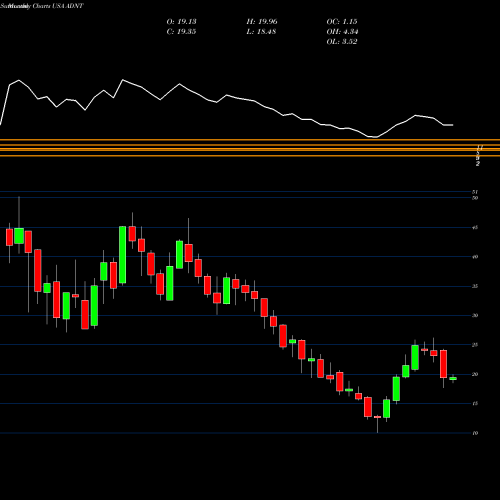Screen dimensions: 500x500
Task: Click the price axis label 20
Action: pos(475,374)
